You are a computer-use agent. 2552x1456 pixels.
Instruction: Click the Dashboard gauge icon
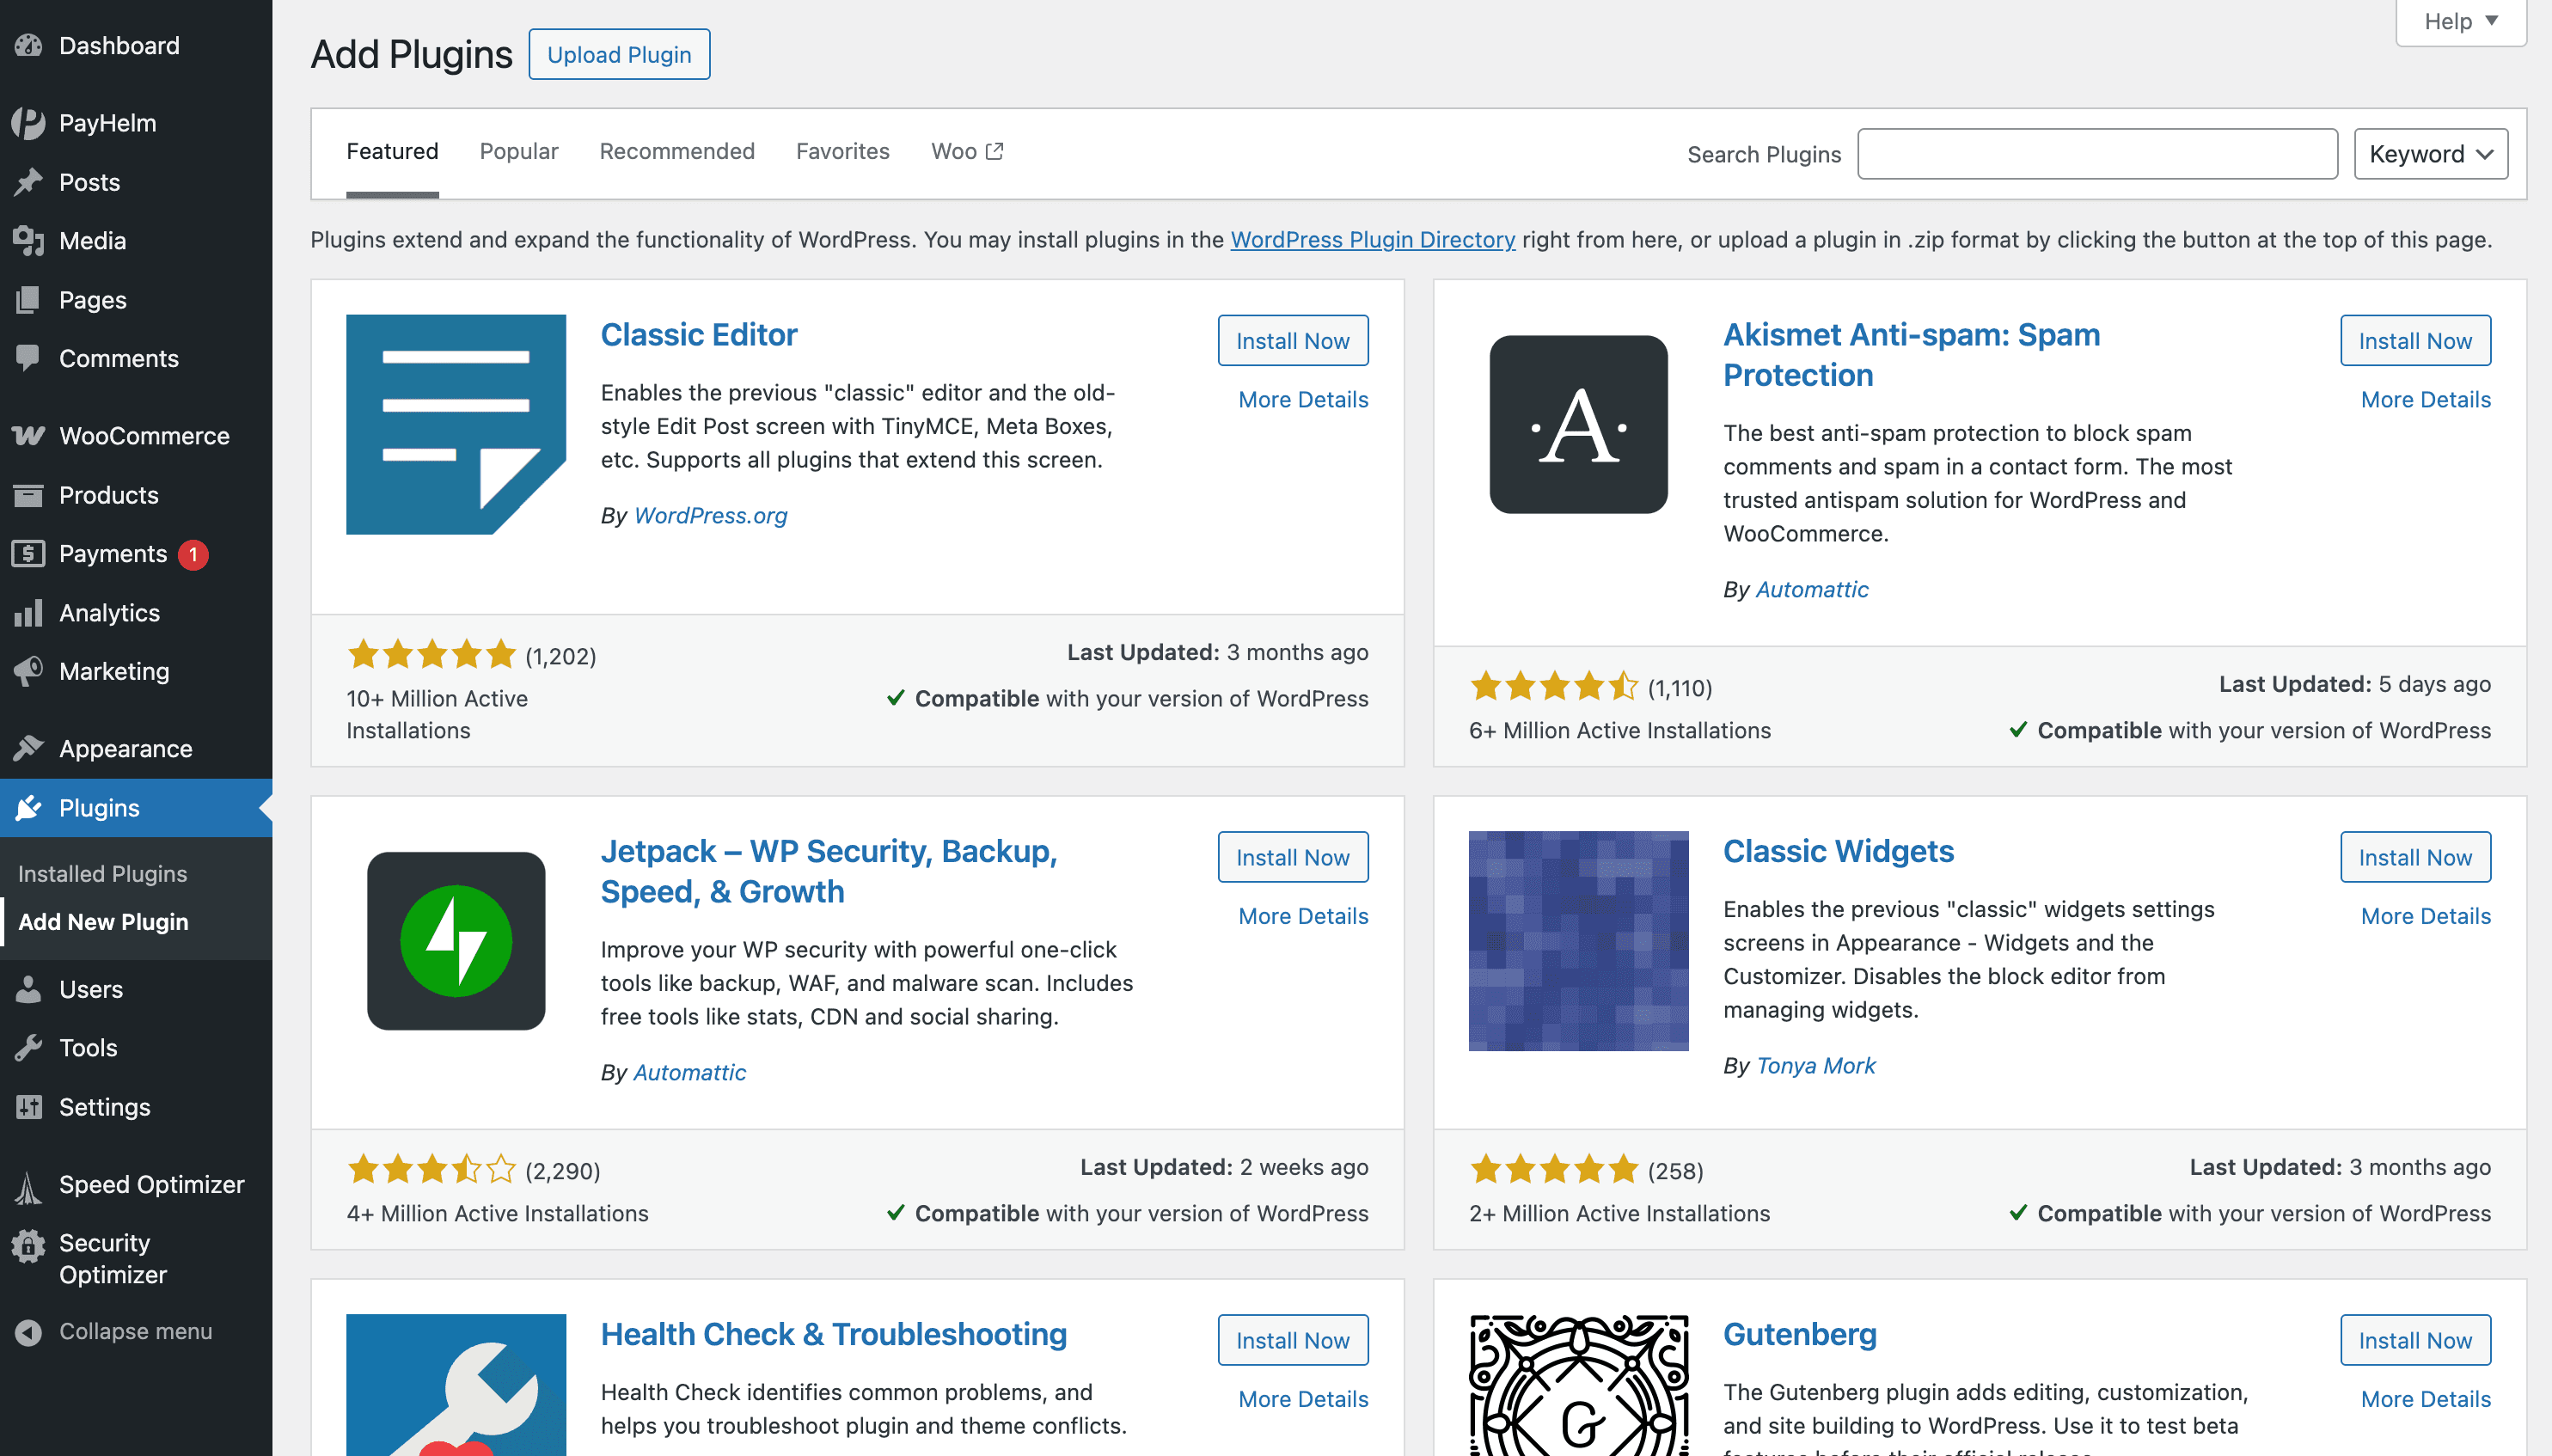point(29,45)
